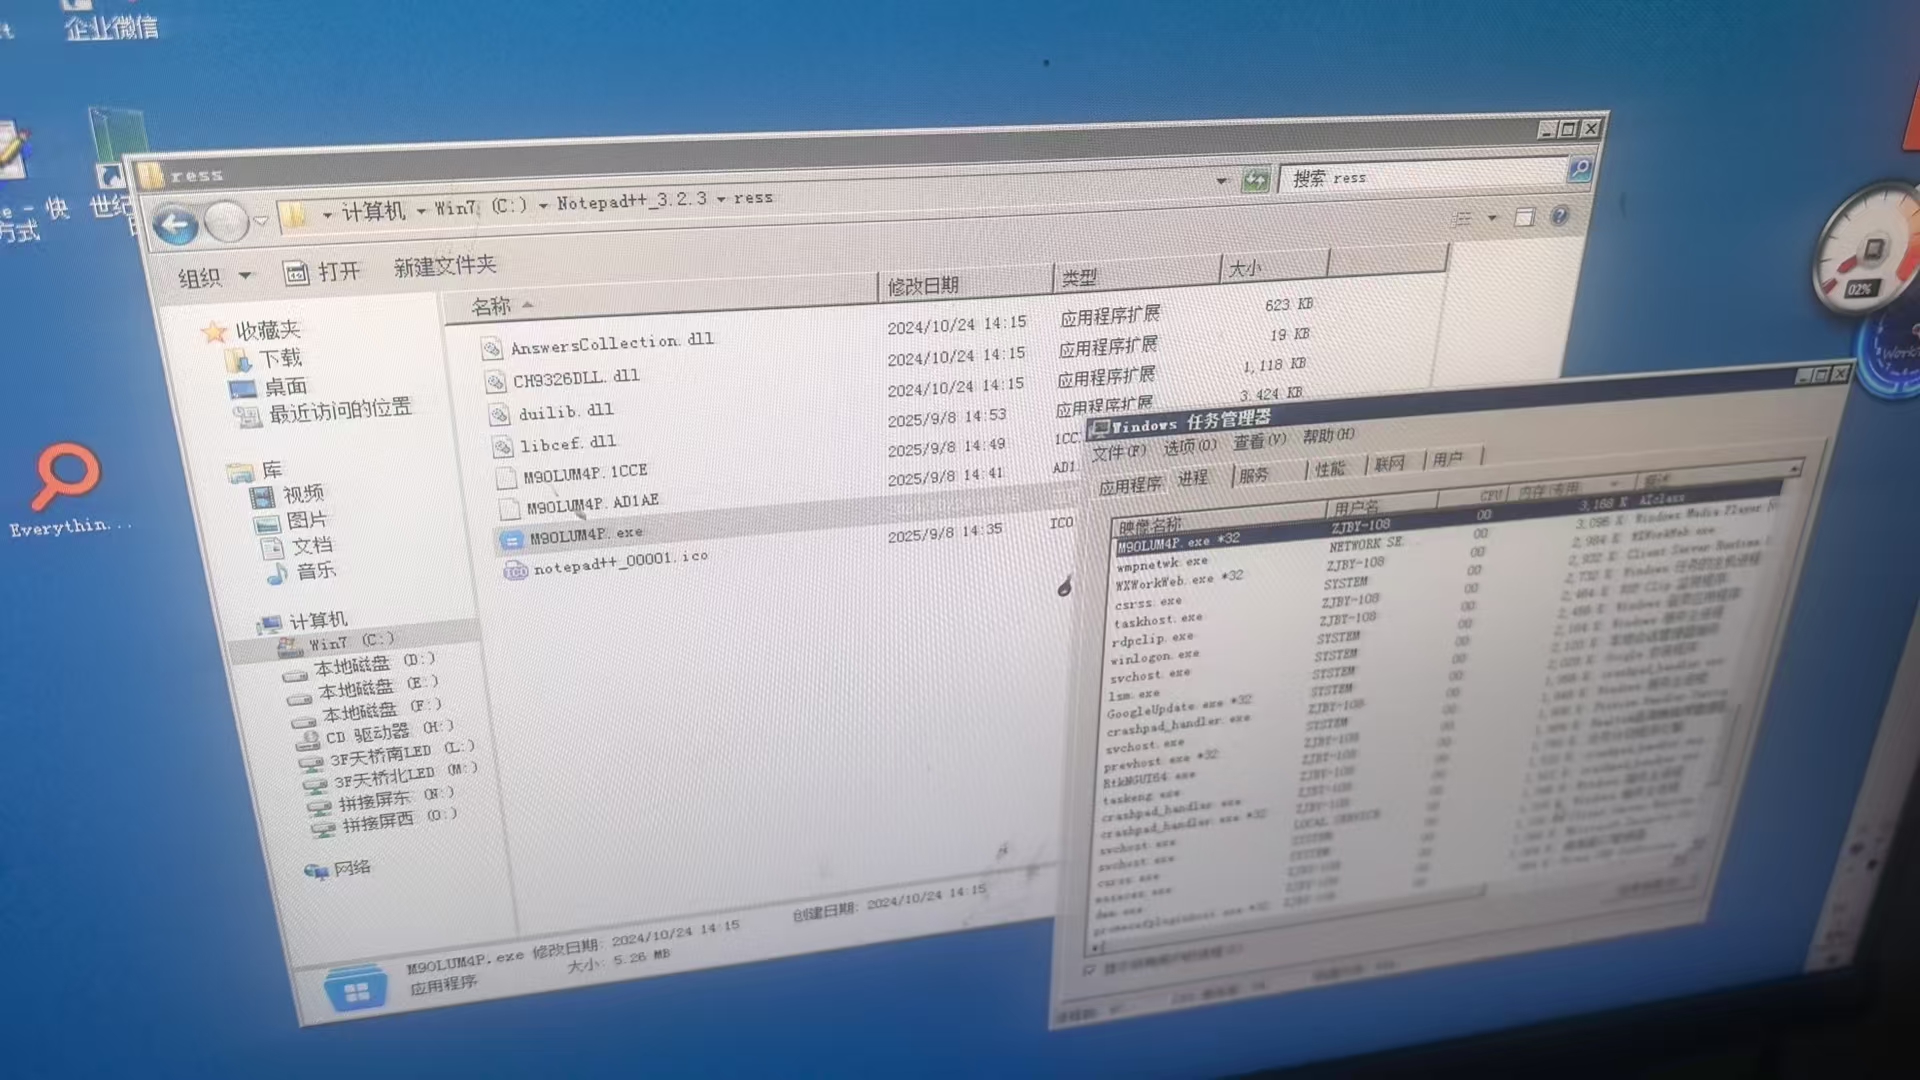Switch to the 服务 tab in Task Manager
The height and width of the screenshot is (1080, 1920).
pos(1253,475)
